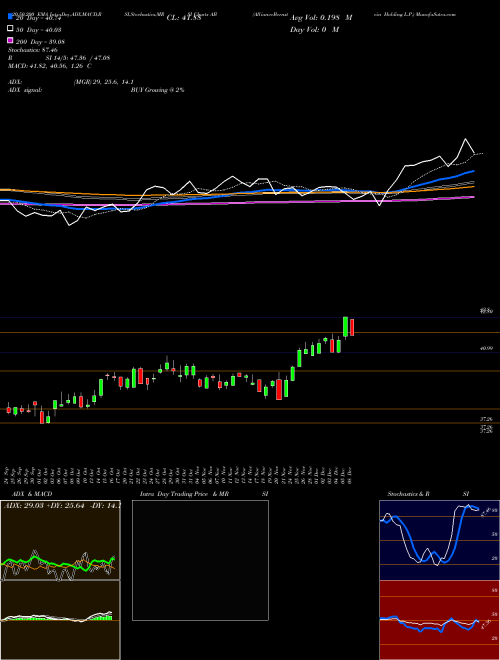
Task: Open the MACD indicator chart below ADX
Action: (60, 620)
